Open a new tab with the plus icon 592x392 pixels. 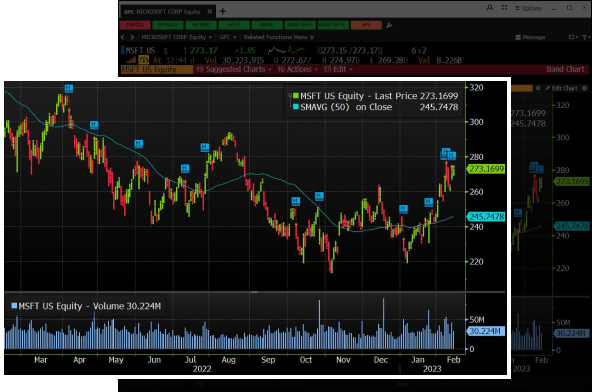(x=223, y=11)
